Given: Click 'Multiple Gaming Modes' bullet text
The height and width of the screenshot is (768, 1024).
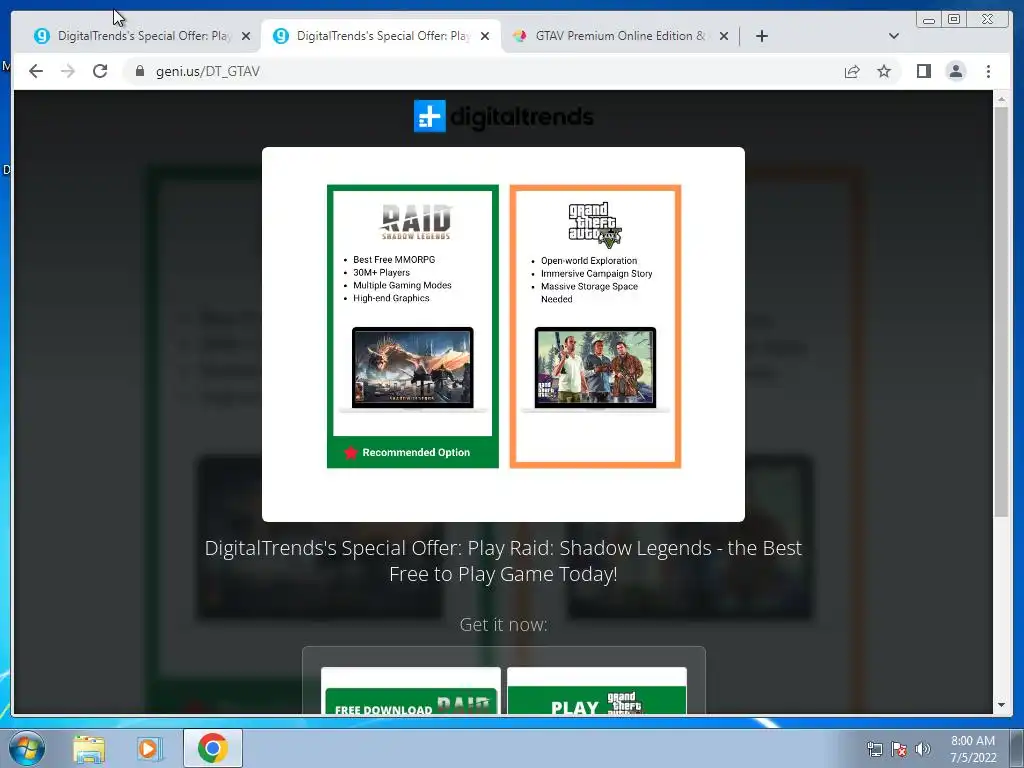Looking at the screenshot, I should coord(402,285).
